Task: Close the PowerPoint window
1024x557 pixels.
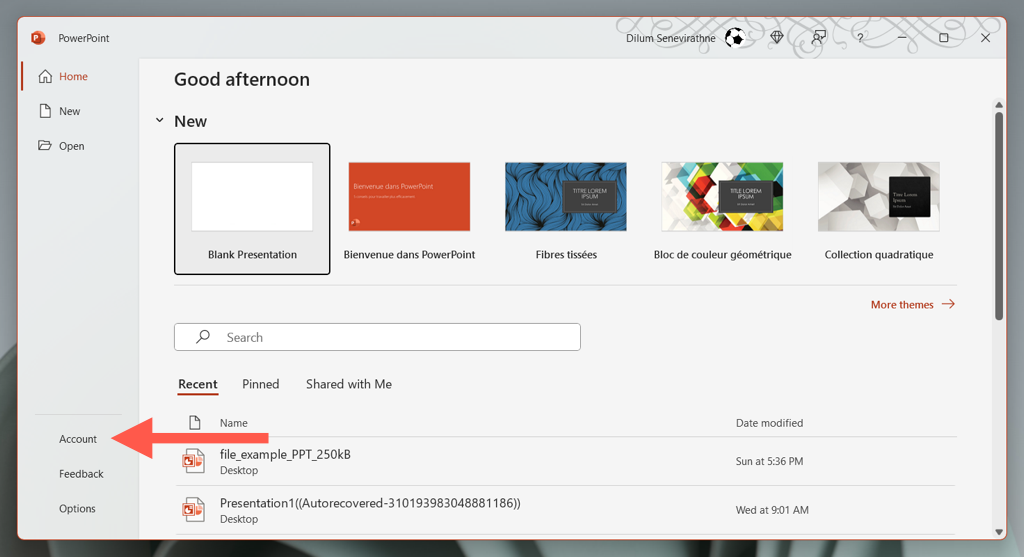Action: click(x=985, y=38)
